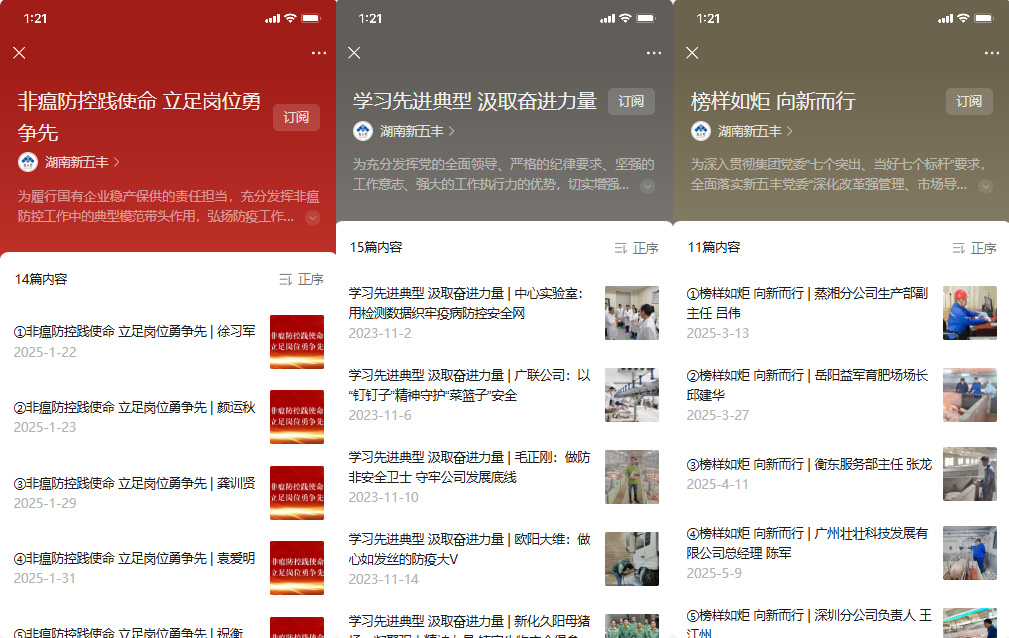This screenshot has height=638, width=1009.
Task: Visit 湖南新五丰 account link in red panel
Action: pos(82,162)
